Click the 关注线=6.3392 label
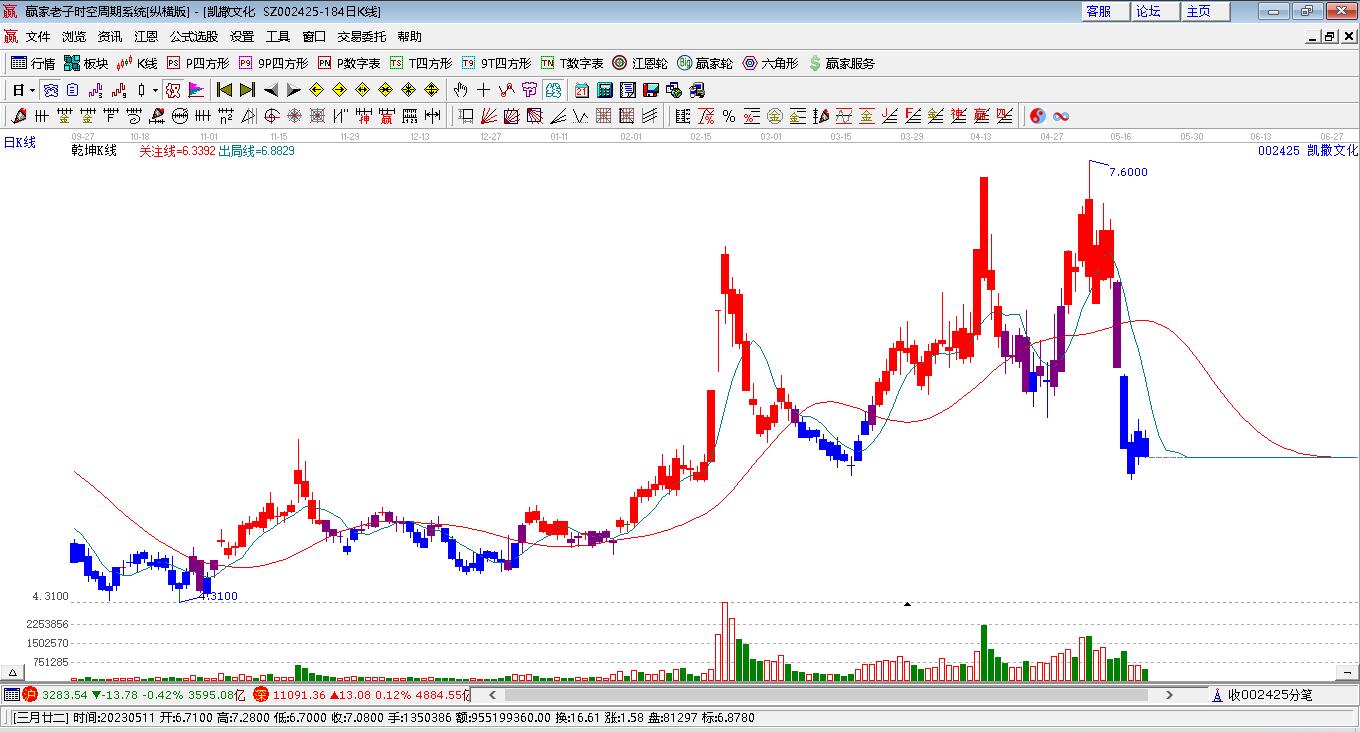This screenshot has height=732, width=1360. tap(177, 151)
